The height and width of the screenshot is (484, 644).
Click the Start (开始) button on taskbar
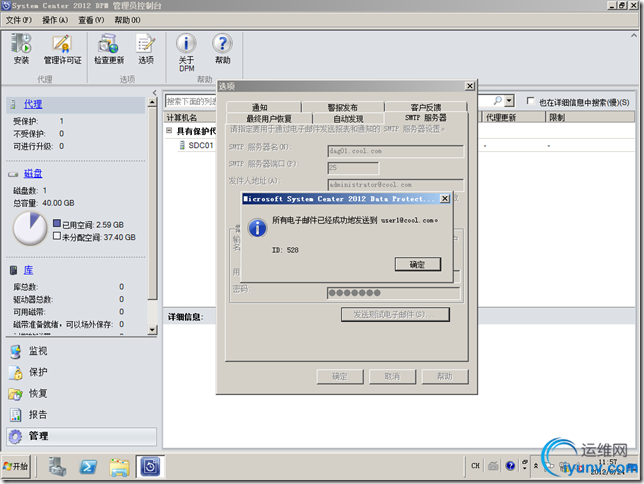(16, 466)
